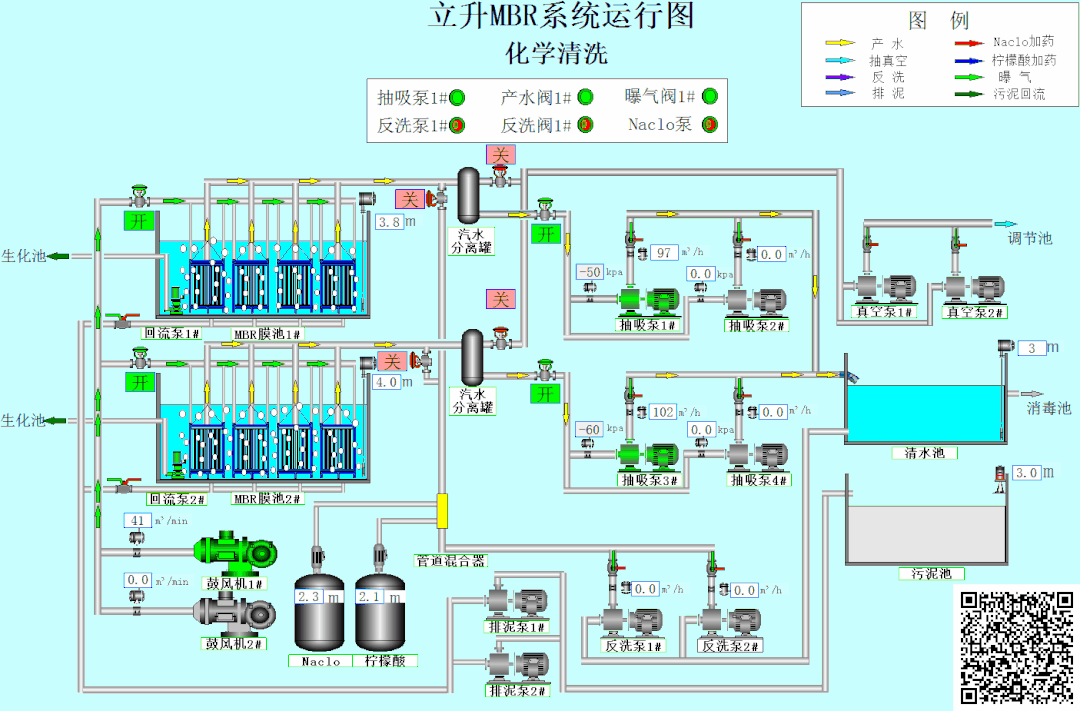Toggle the 关 valve state above upper separator
This screenshot has width=1080, height=711.
point(500,154)
